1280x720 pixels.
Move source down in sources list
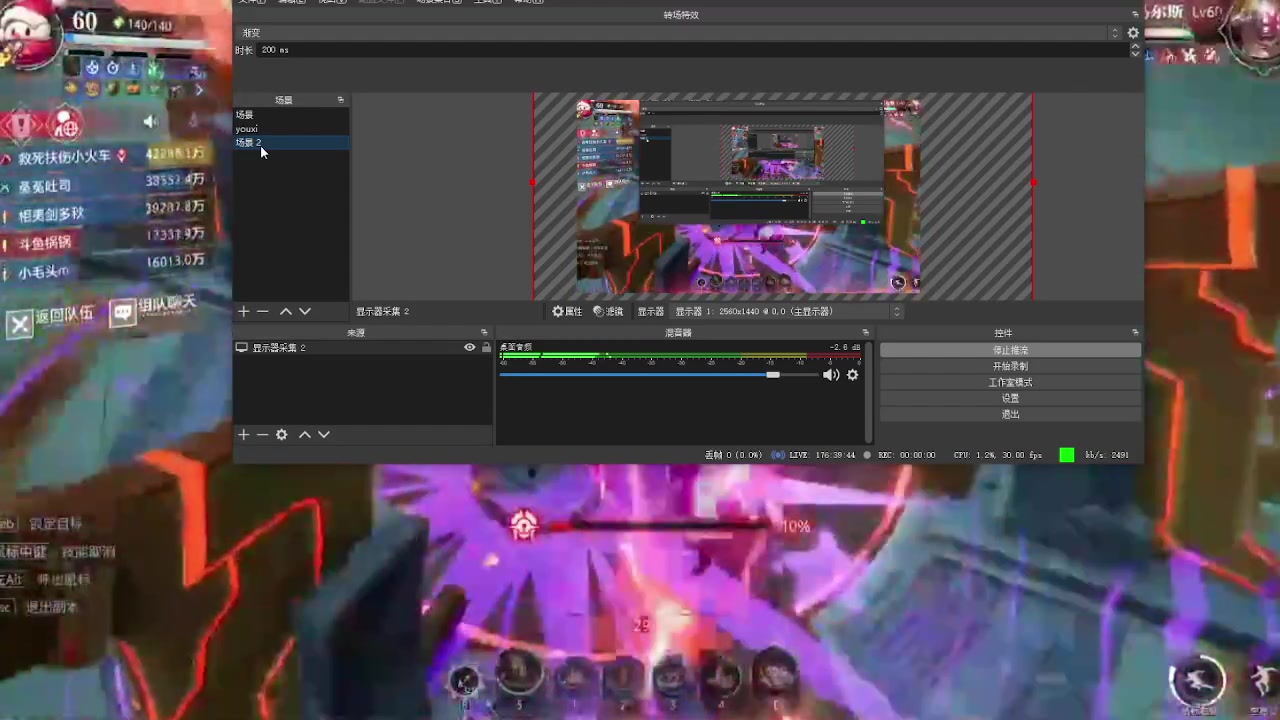pos(324,434)
